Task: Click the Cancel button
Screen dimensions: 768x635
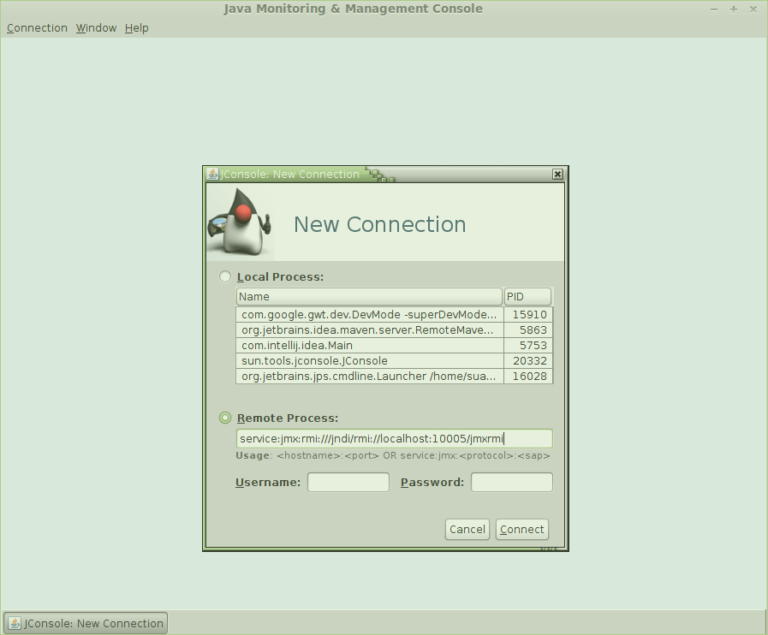Action: pyautogui.click(x=467, y=530)
